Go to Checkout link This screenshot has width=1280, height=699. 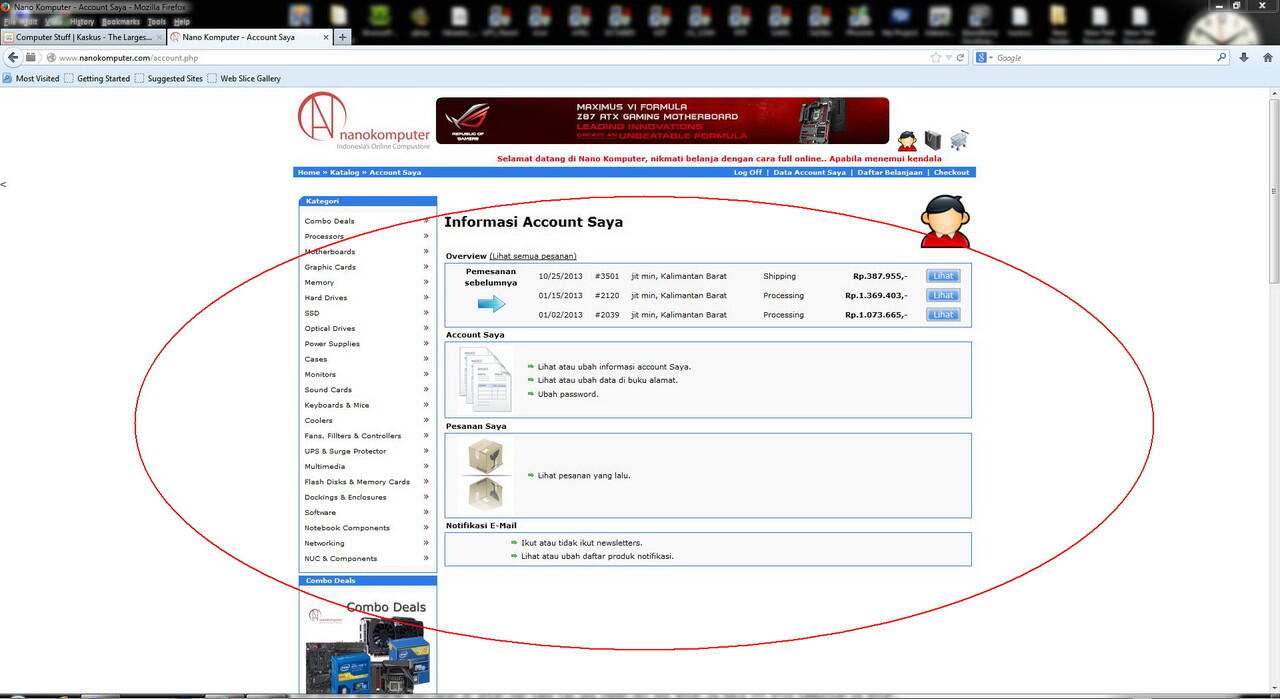point(951,172)
